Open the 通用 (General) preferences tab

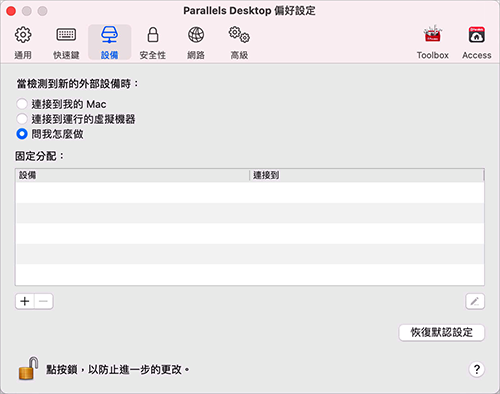pos(23,43)
